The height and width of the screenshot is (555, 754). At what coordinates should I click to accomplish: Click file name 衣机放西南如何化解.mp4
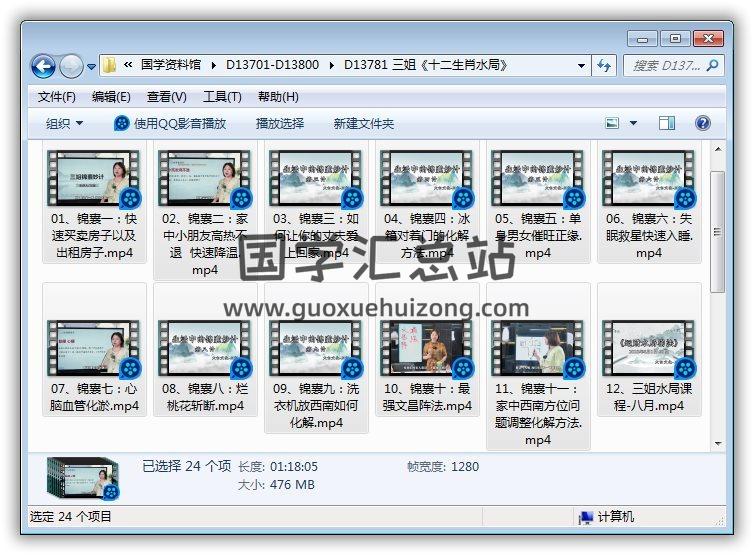316,414
